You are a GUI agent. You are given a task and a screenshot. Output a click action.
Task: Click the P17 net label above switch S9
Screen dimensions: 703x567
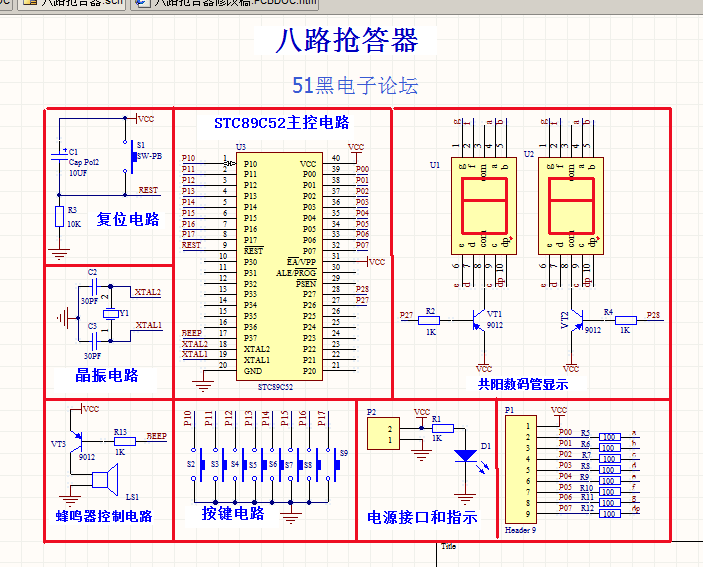pos(321,418)
